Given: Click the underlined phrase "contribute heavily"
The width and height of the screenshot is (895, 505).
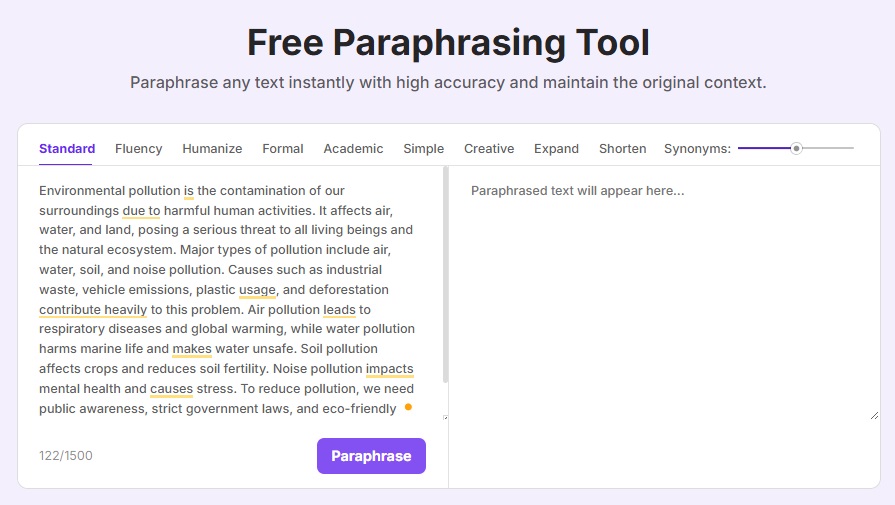Looking at the screenshot, I should [x=93, y=310].
